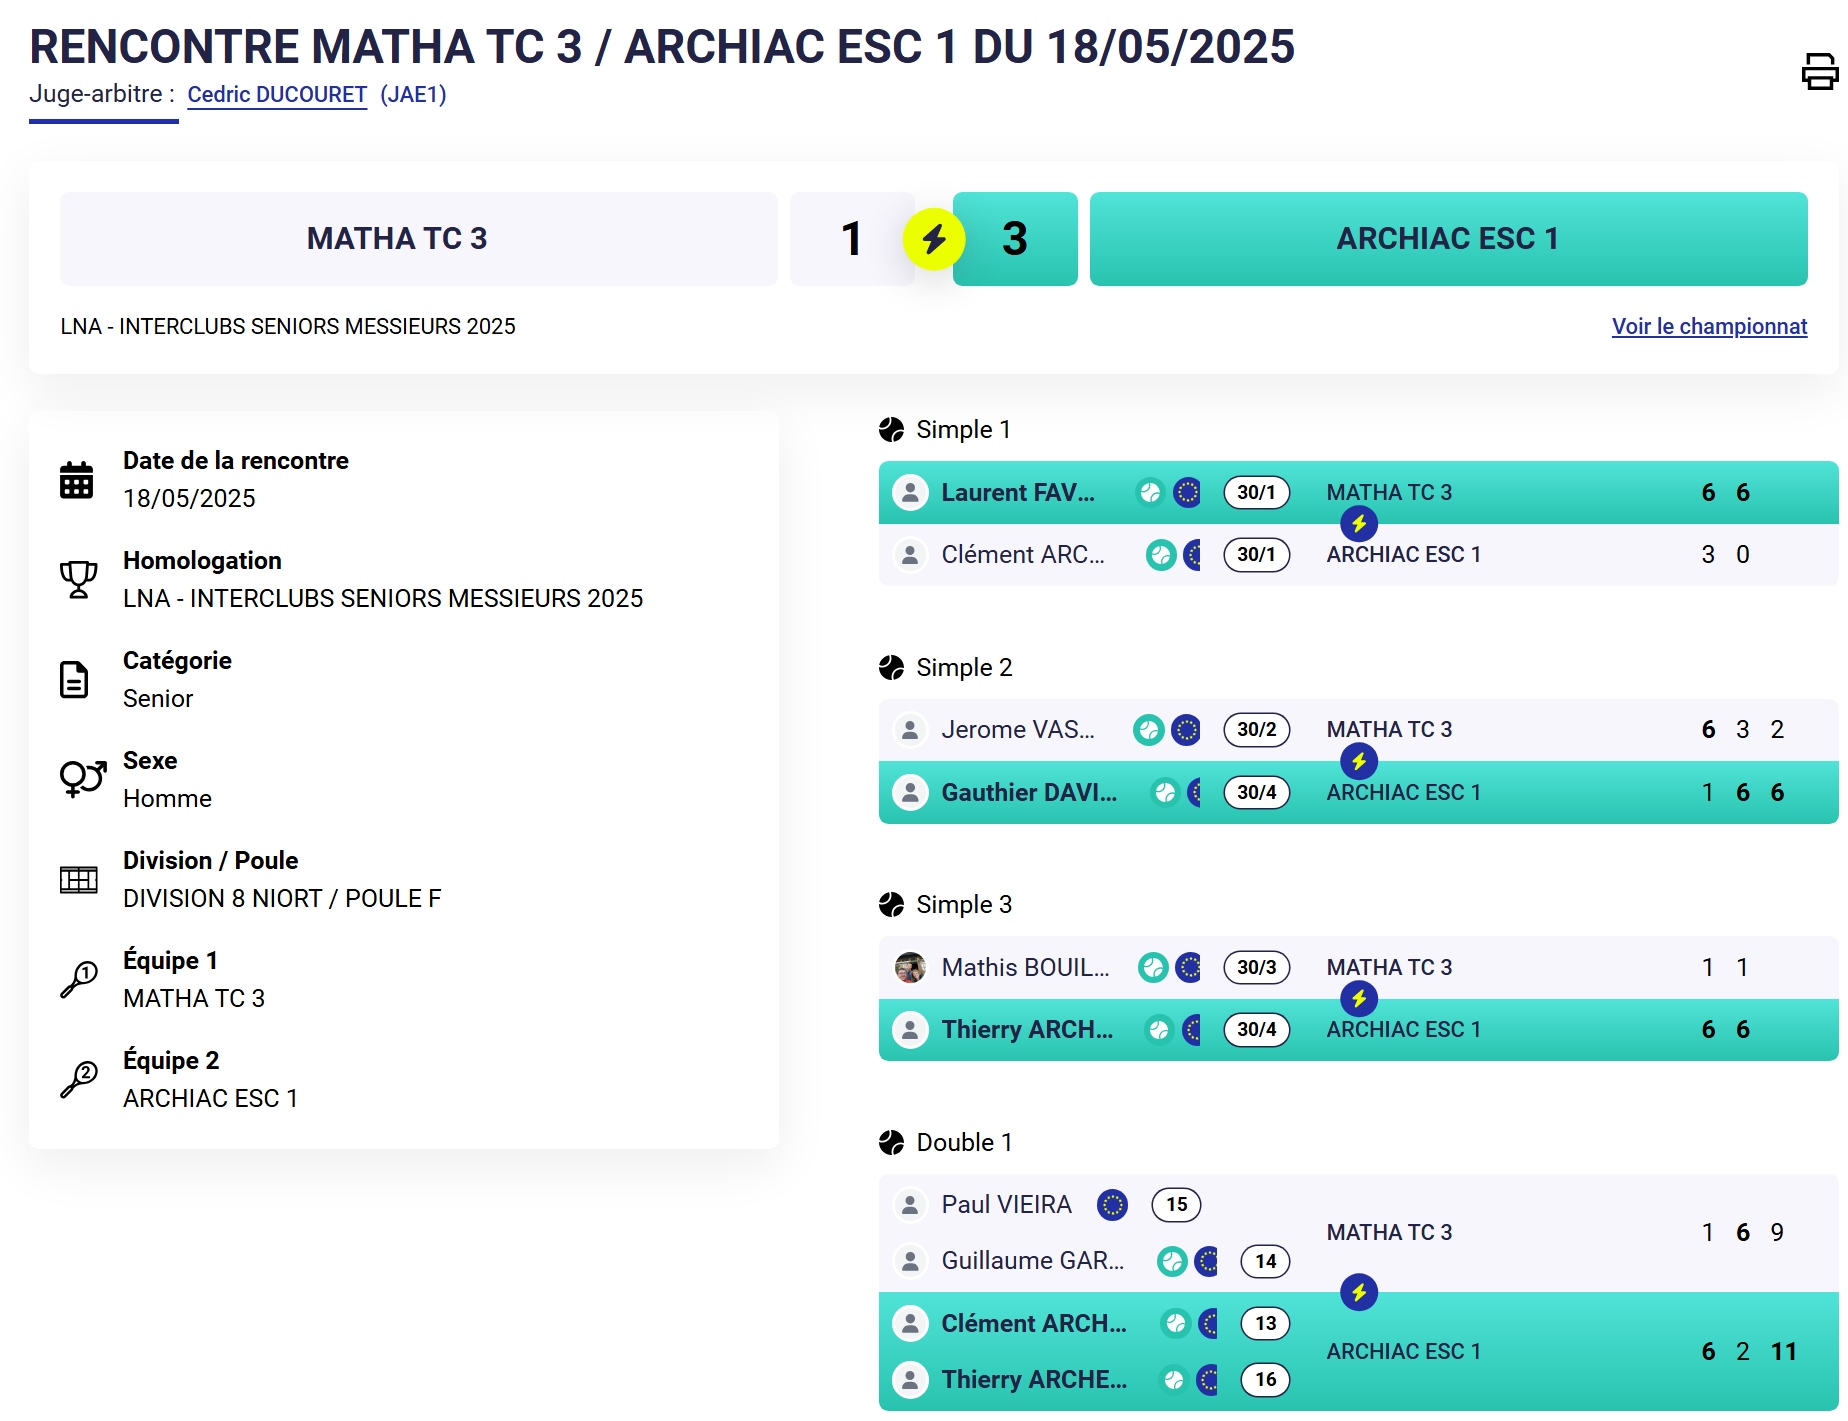Click the tennis ball badge beside Laurent FAV...
The height and width of the screenshot is (1421, 1848).
pos(1150,492)
